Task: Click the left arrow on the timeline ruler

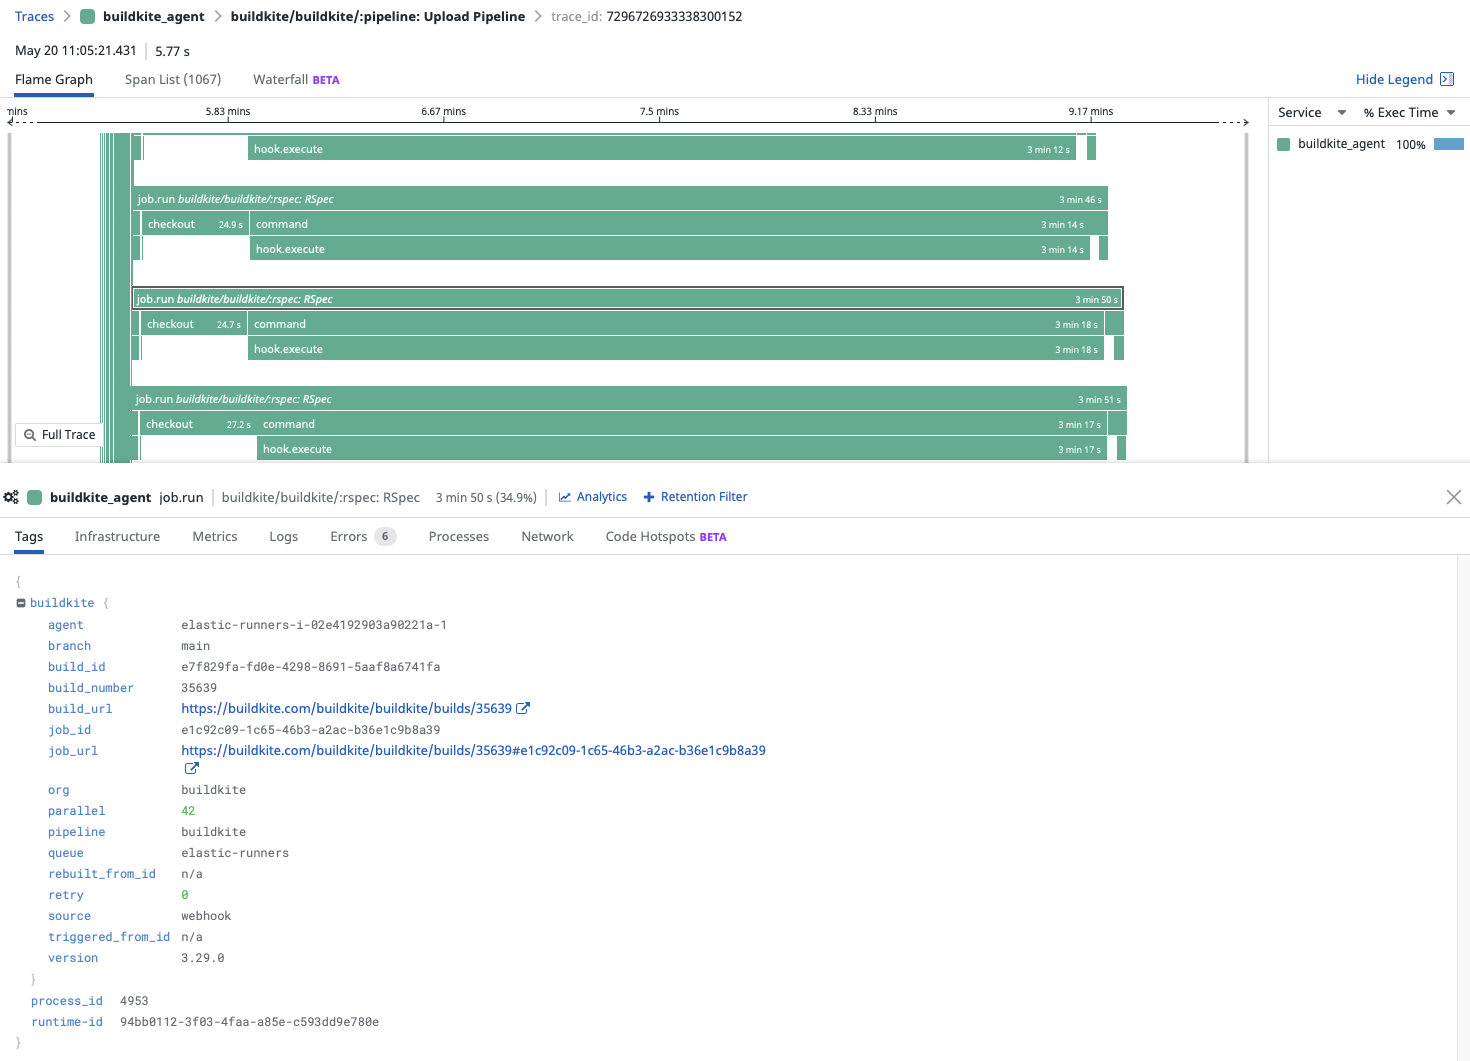Action: (x=10, y=121)
